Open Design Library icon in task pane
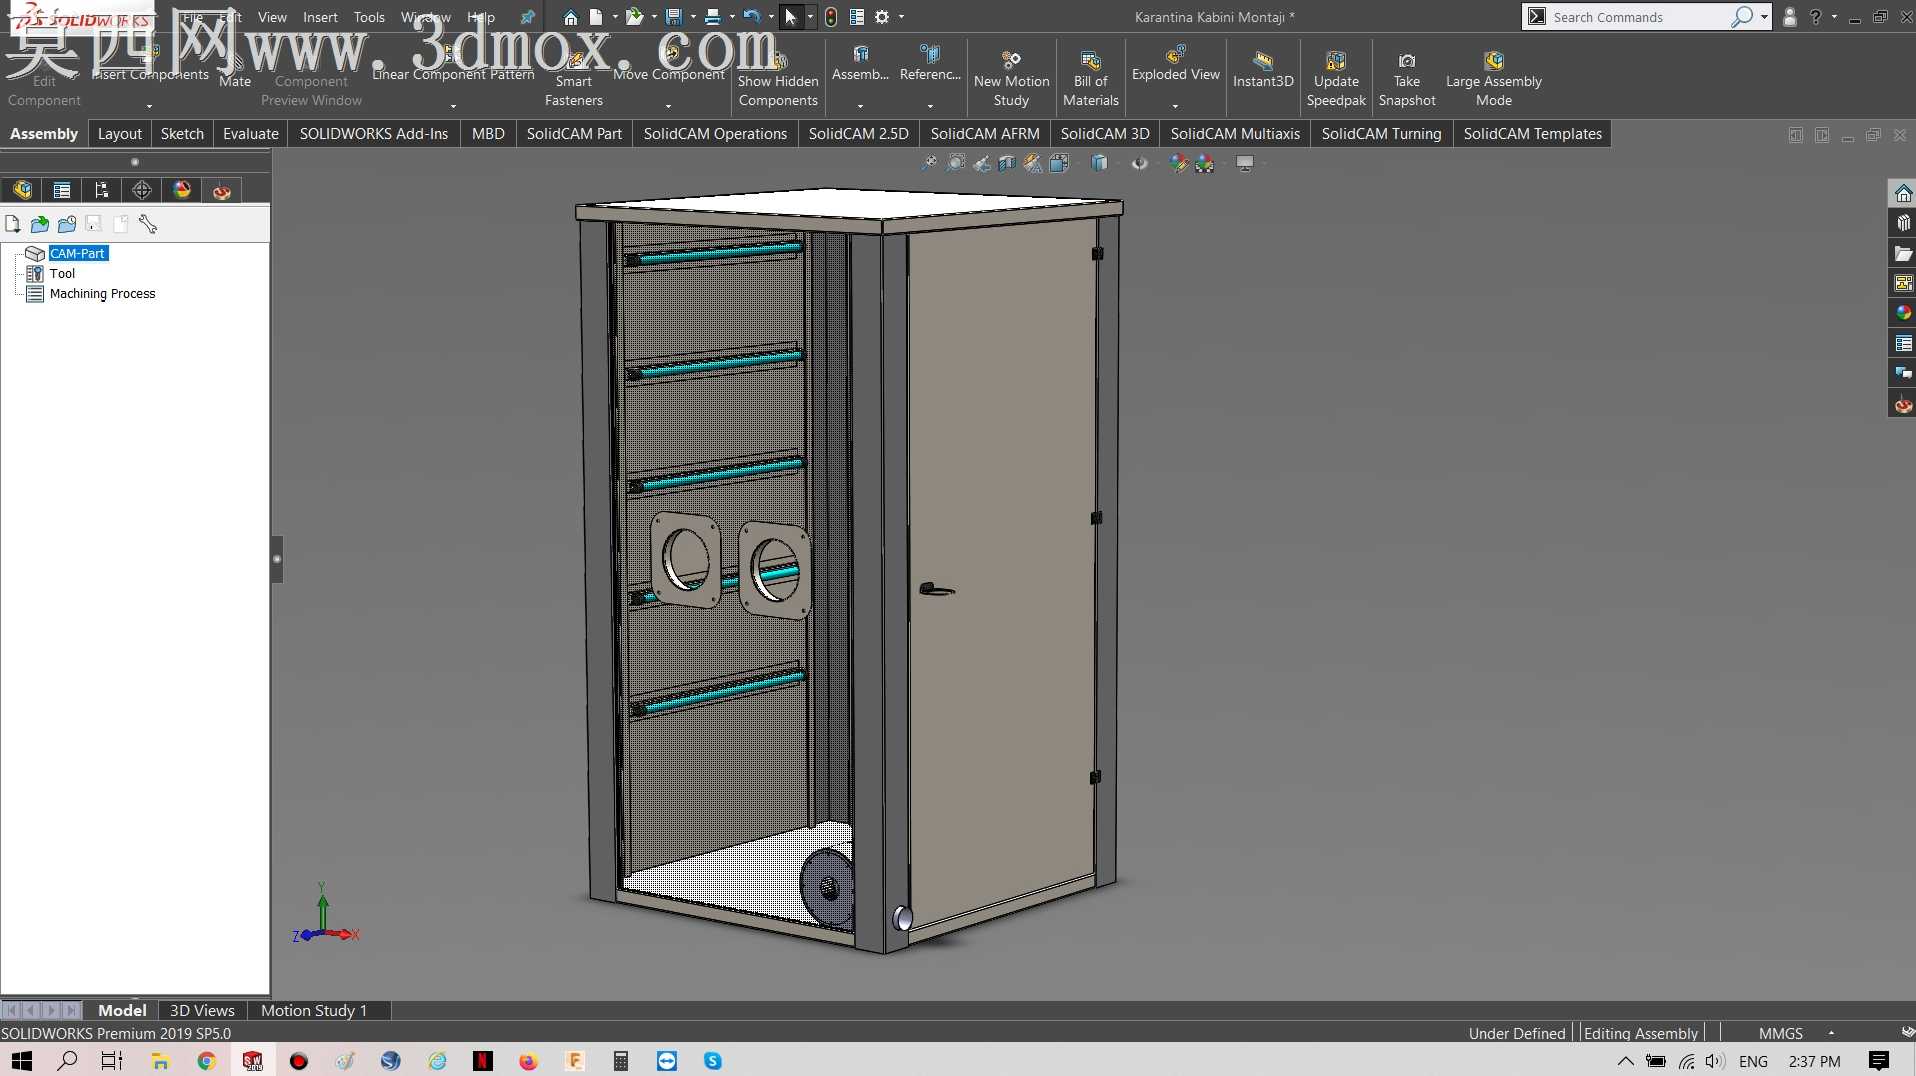Image resolution: width=1916 pixels, height=1076 pixels. tap(1903, 223)
